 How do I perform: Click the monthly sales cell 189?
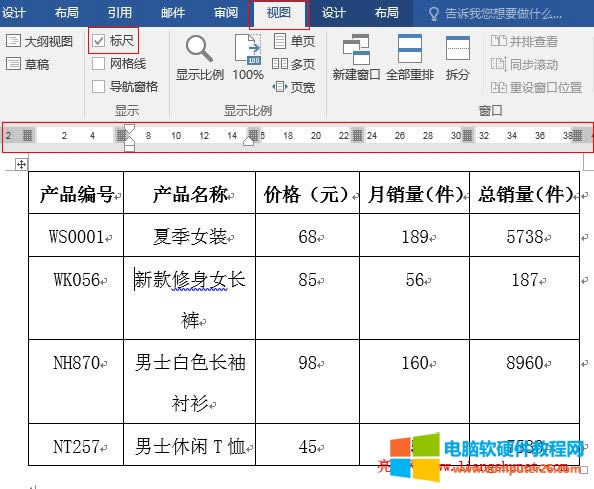click(x=414, y=235)
